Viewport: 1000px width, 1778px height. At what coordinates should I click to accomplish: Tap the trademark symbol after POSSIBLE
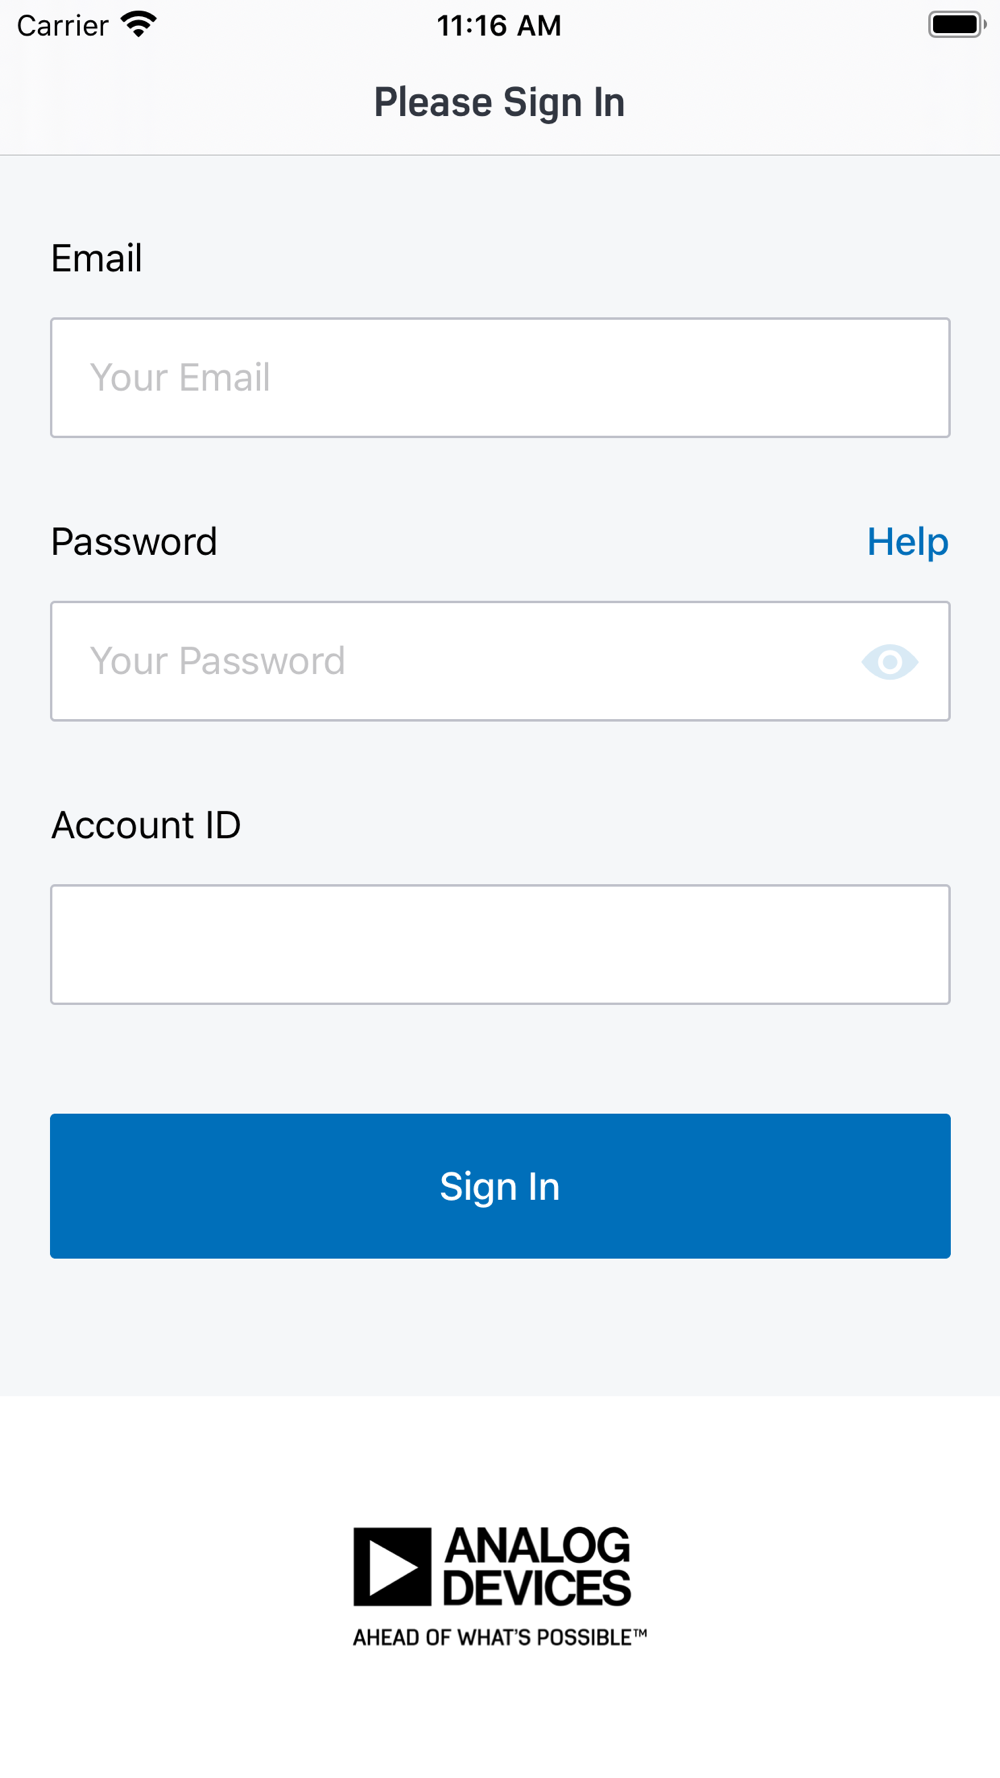pyautogui.click(x=640, y=1633)
